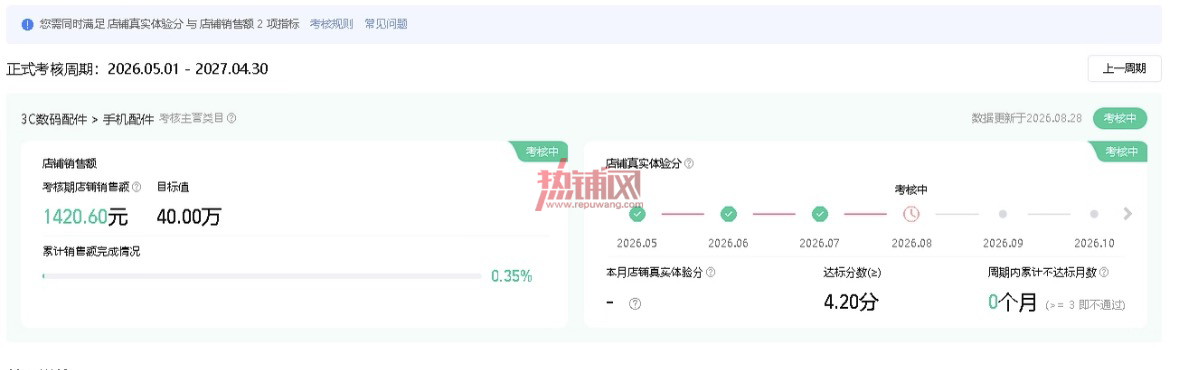Click the 上一周期 button
The width and height of the screenshot is (1179, 370).
(1124, 68)
